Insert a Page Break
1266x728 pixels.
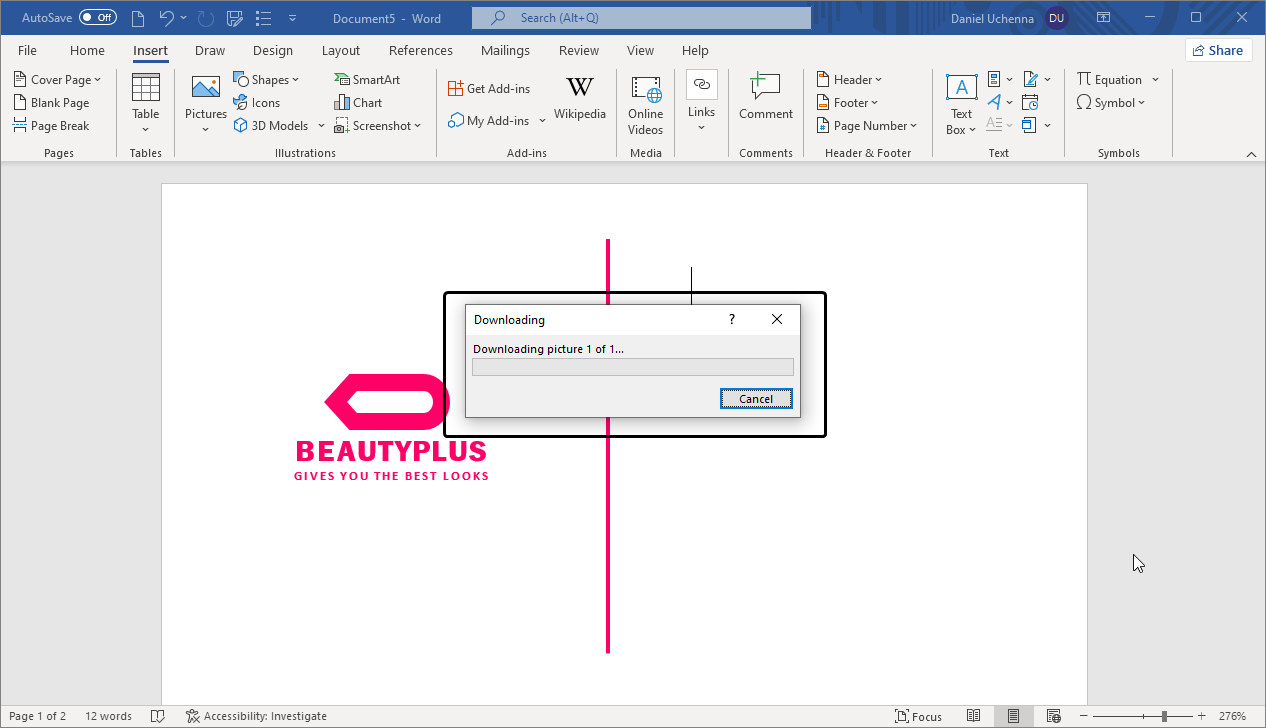click(x=52, y=126)
